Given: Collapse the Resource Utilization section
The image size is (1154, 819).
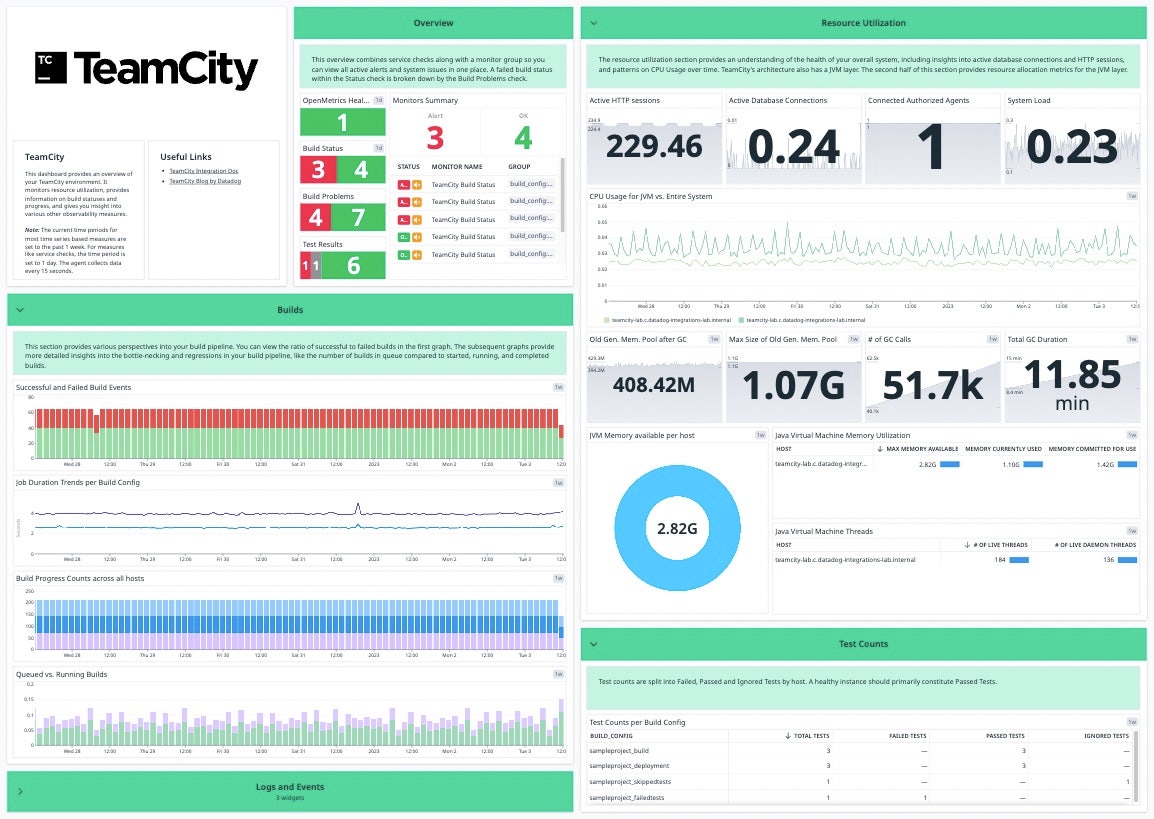Looking at the screenshot, I should point(594,22).
